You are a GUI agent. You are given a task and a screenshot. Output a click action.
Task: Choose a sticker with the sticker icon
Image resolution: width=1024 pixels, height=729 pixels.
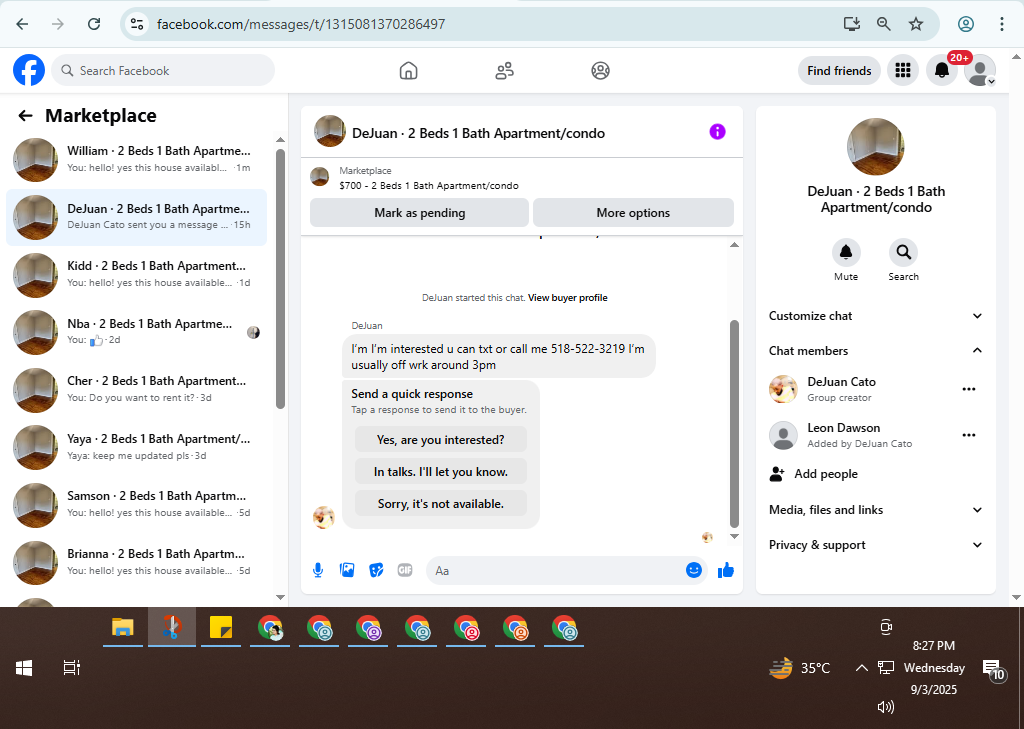tap(376, 570)
